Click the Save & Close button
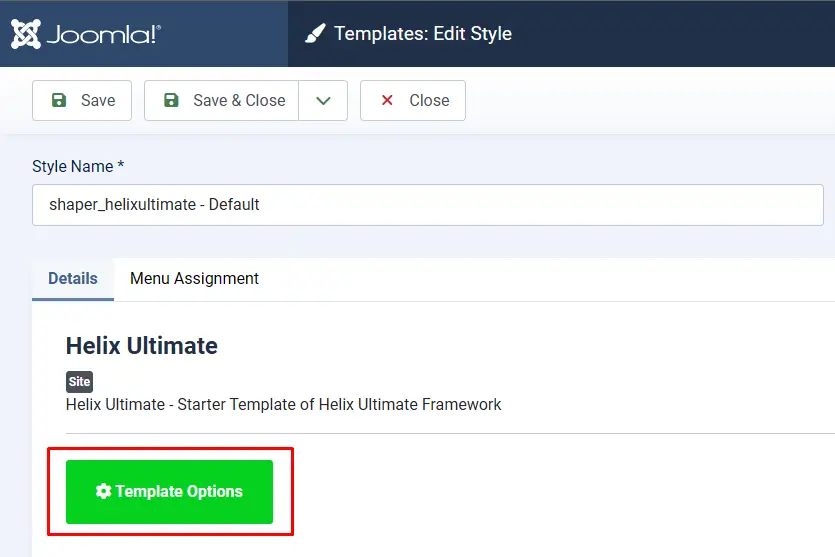The height and width of the screenshot is (557, 835). tap(222, 101)
